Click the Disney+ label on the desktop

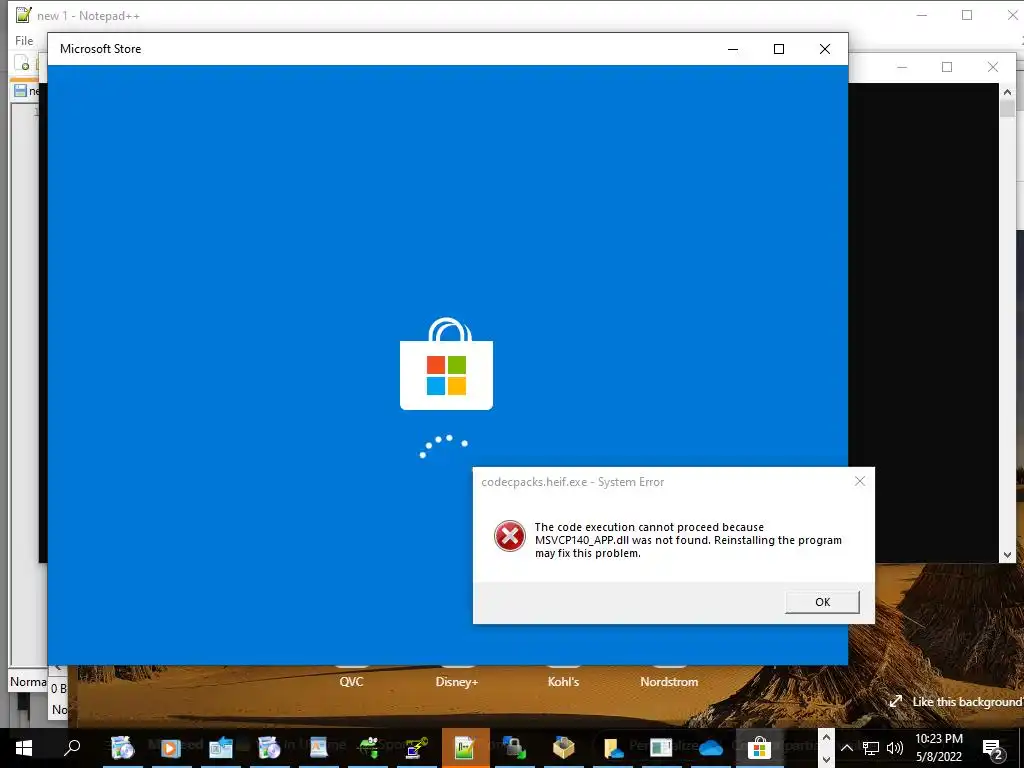point(456,682)
